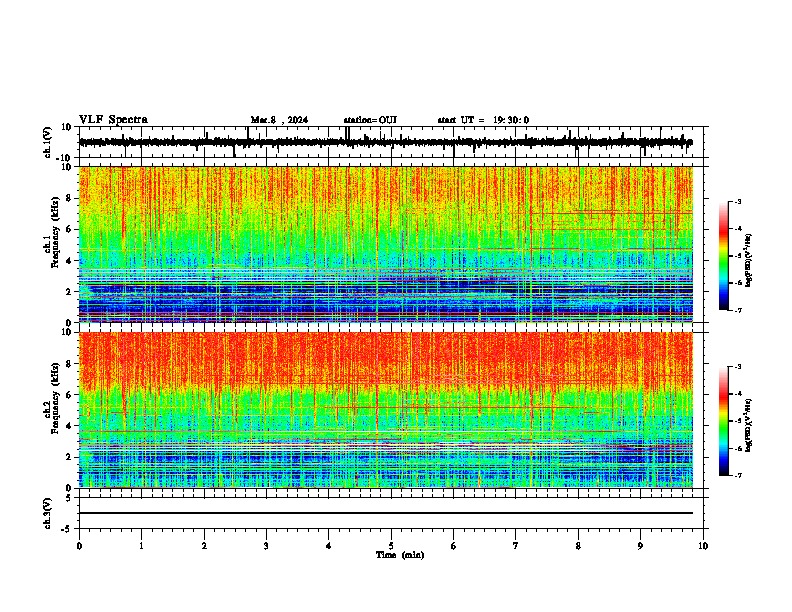The image size is (792, 612).
Task: Click the ch.2 spectrogram plot
Action: [386, 410]
